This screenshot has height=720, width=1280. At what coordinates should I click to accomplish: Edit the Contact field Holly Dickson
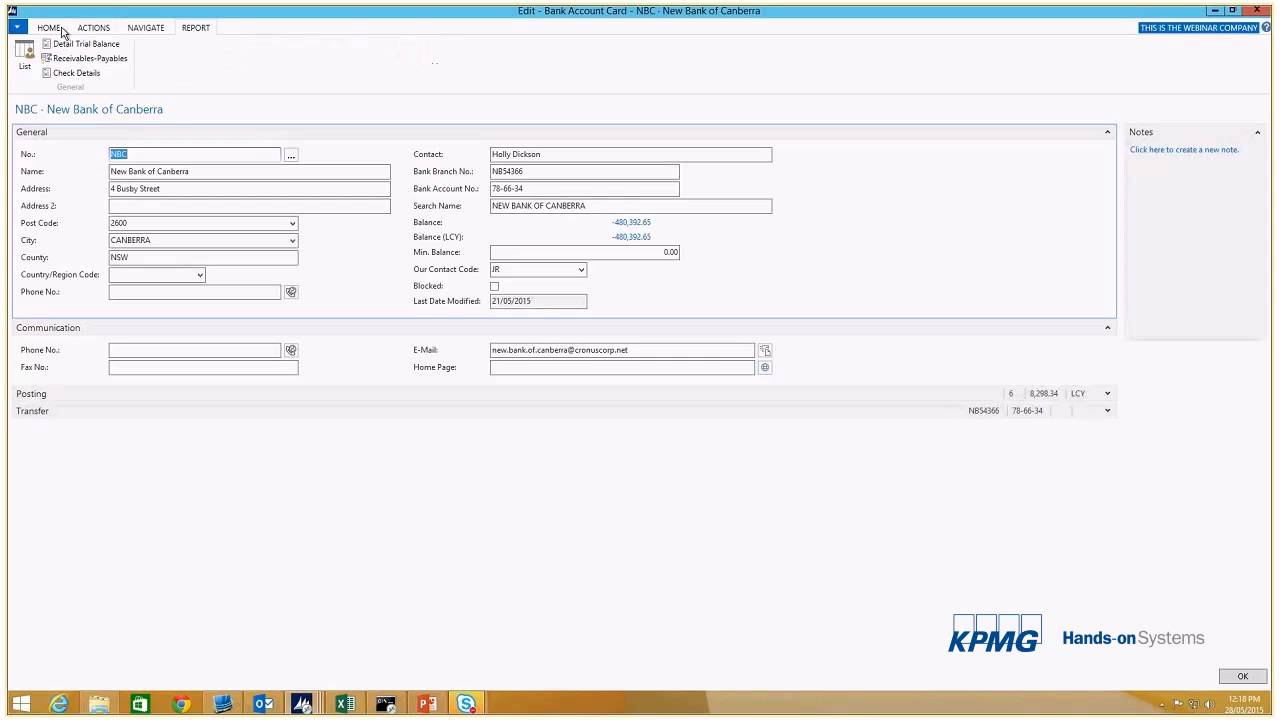(x=631, y=155)
